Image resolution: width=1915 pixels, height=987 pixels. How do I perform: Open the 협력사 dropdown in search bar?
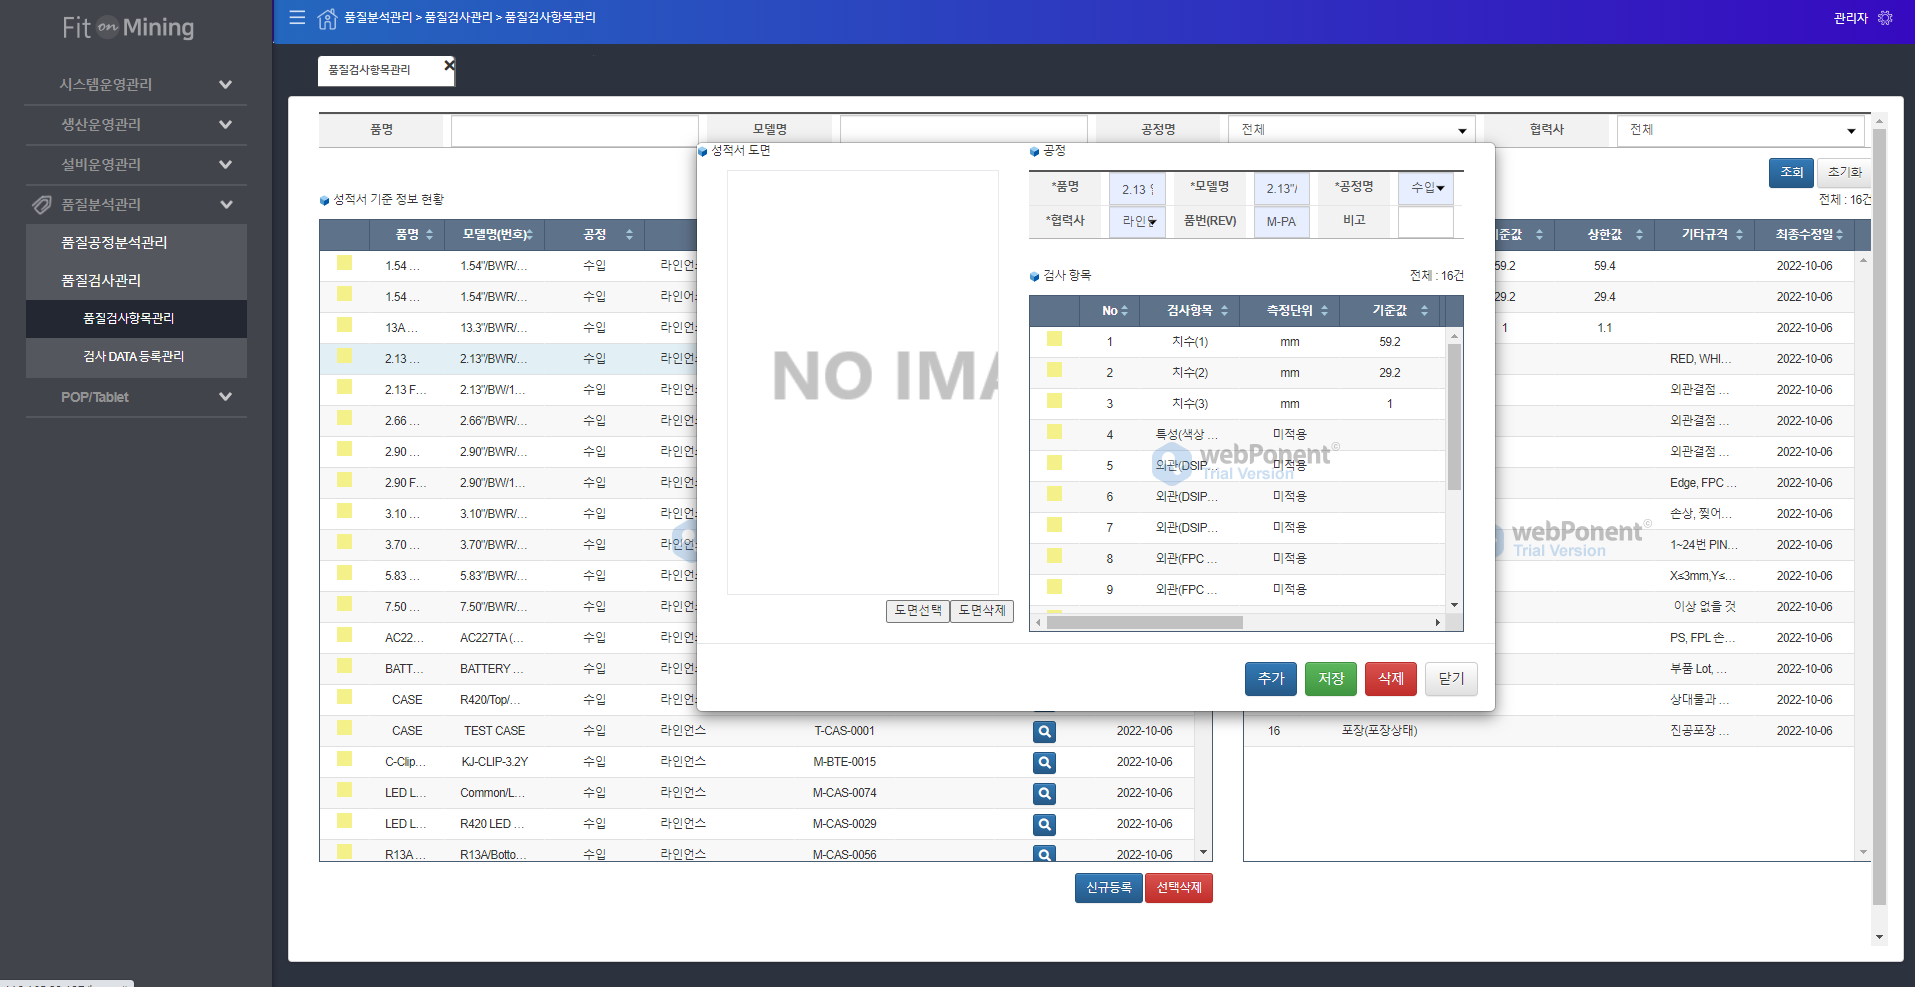tap(1741, 130)
